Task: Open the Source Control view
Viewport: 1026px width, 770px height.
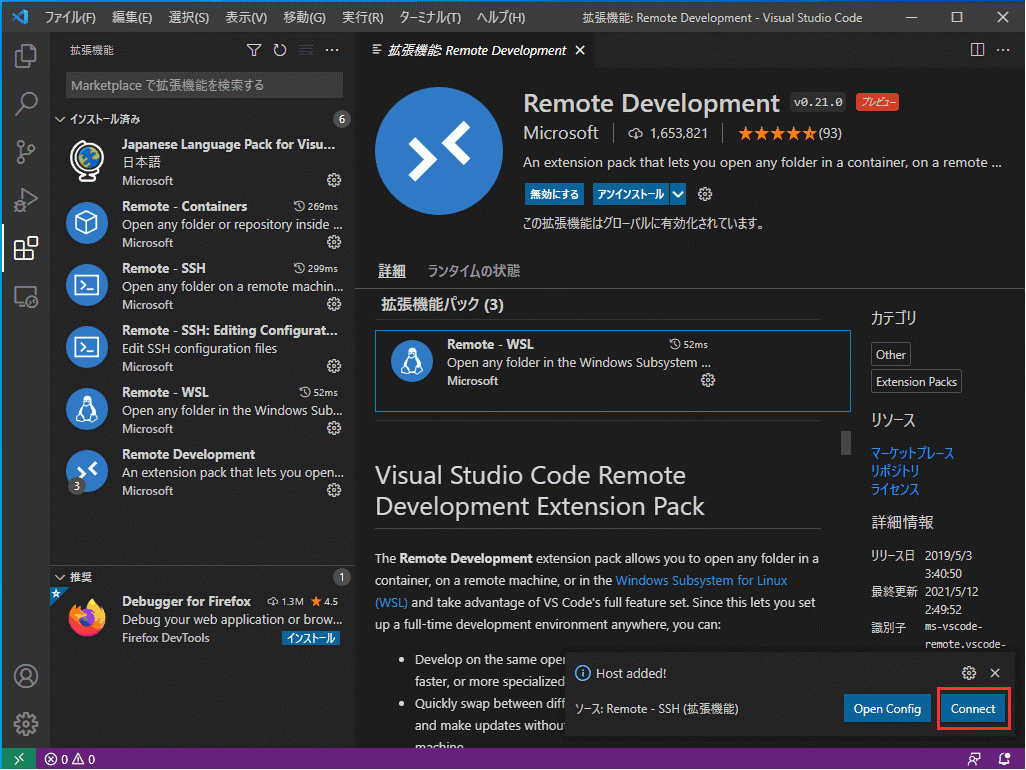Action: [x=26, y=152]
